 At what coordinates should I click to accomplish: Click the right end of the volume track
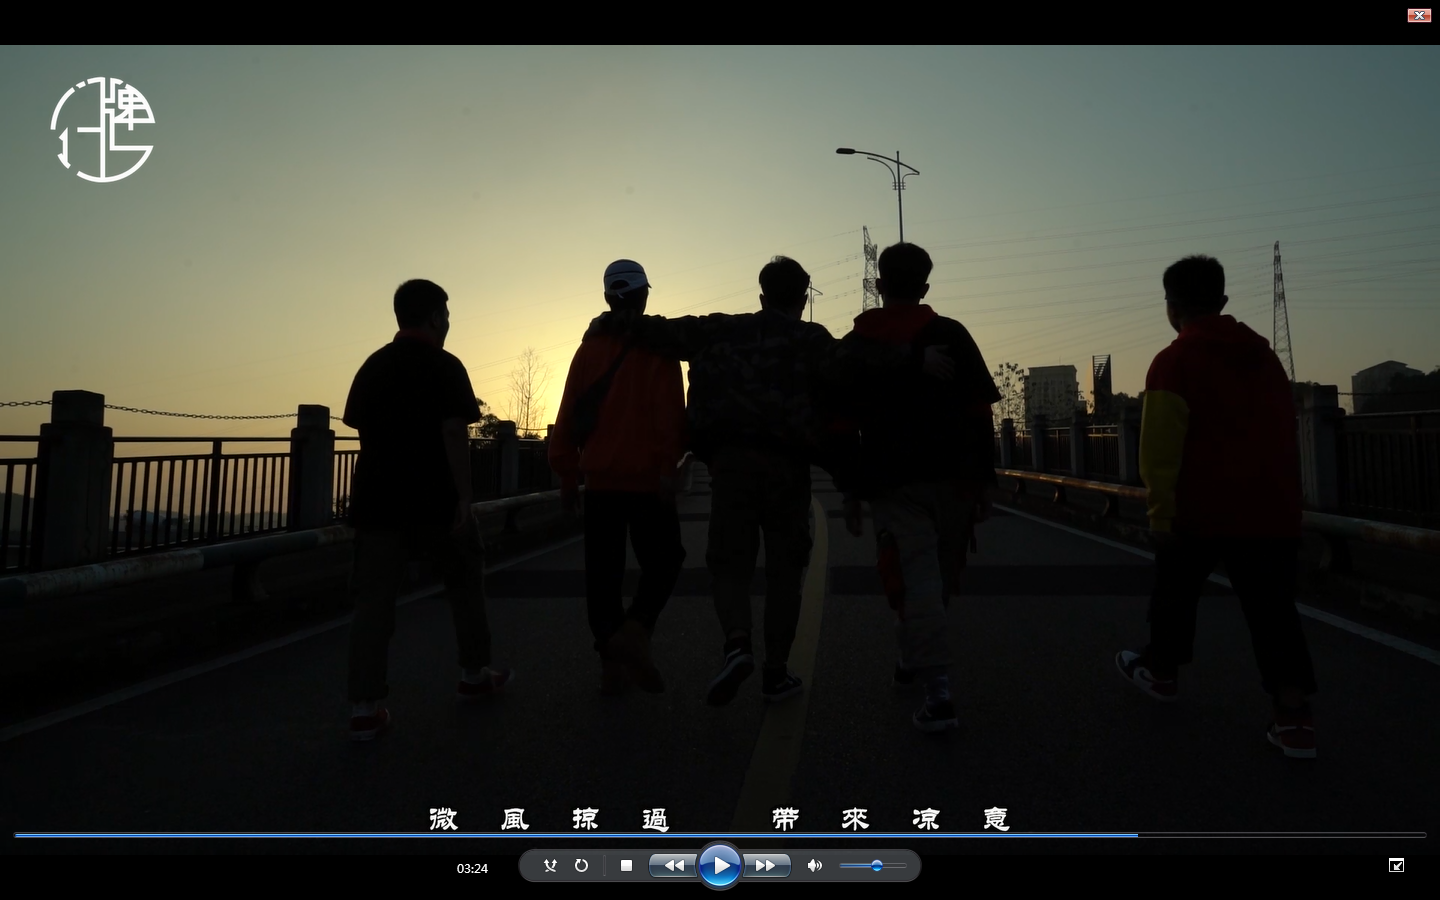coord(904,866)
